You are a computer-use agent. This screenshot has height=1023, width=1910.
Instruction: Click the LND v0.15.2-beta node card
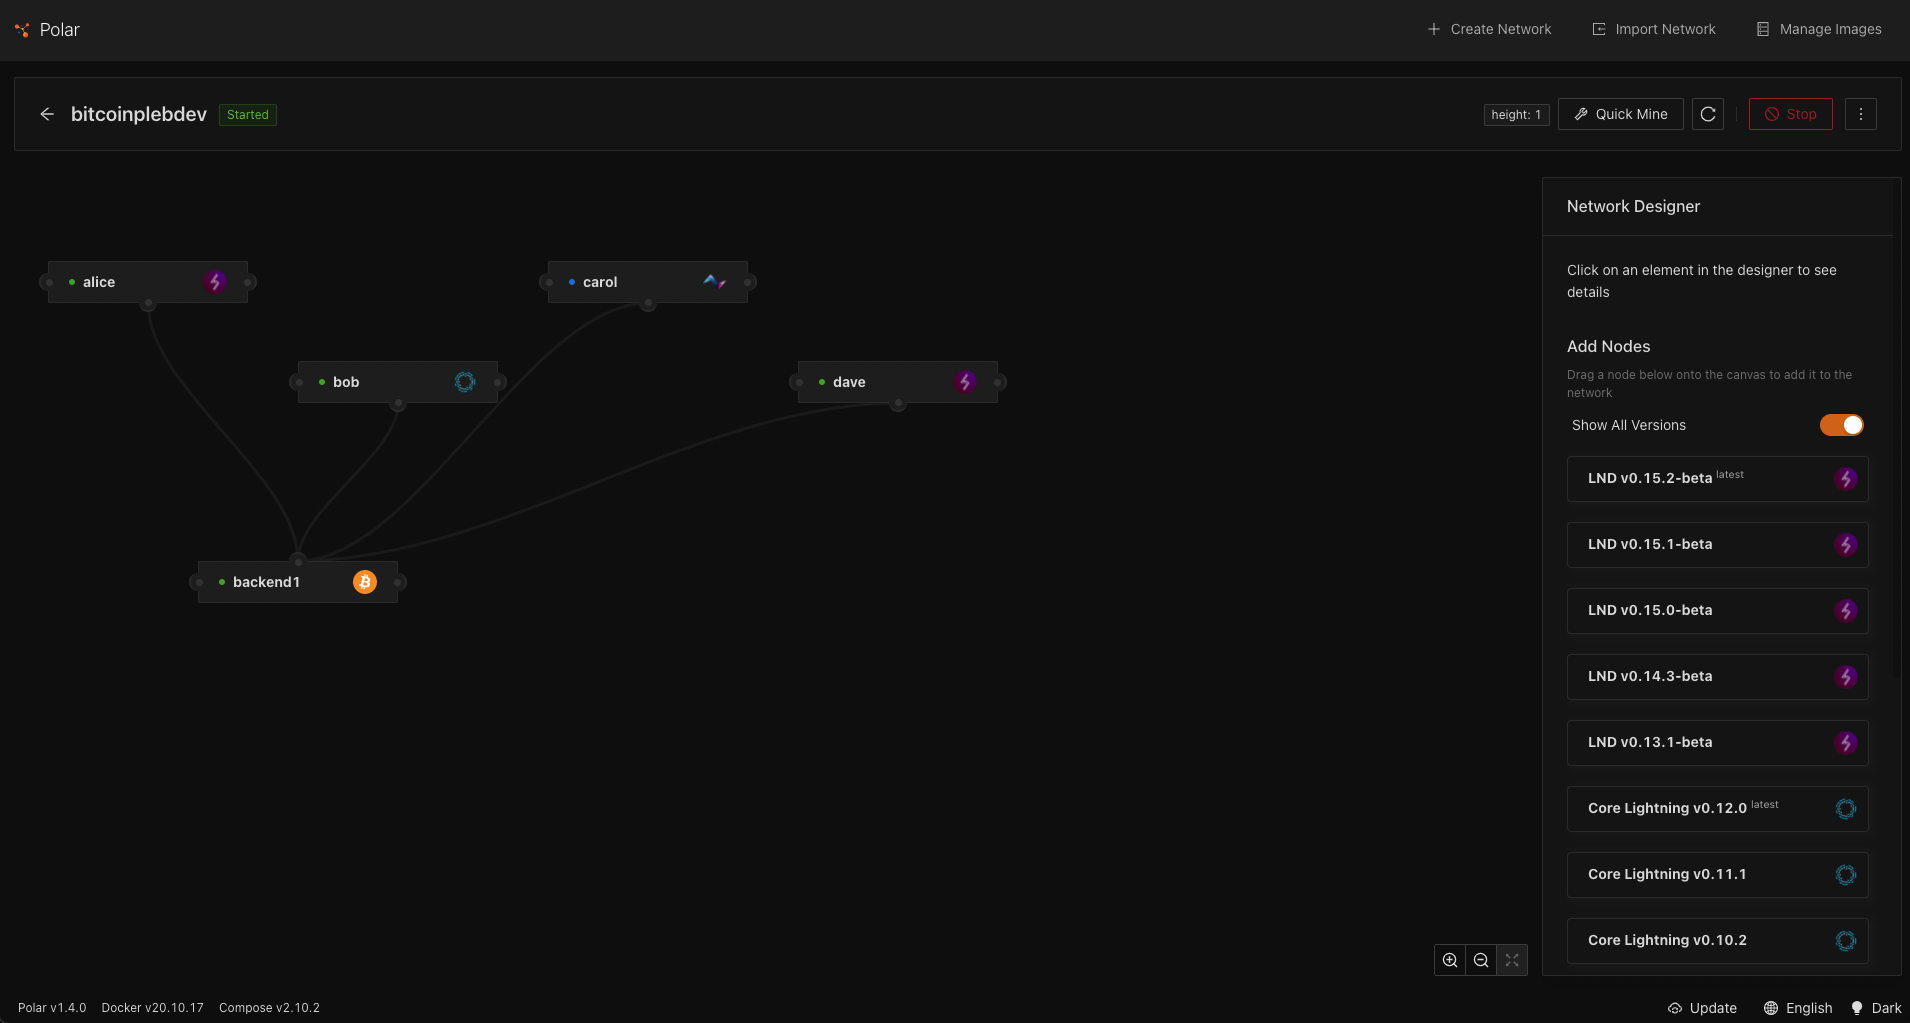(x=1718, y=479)
